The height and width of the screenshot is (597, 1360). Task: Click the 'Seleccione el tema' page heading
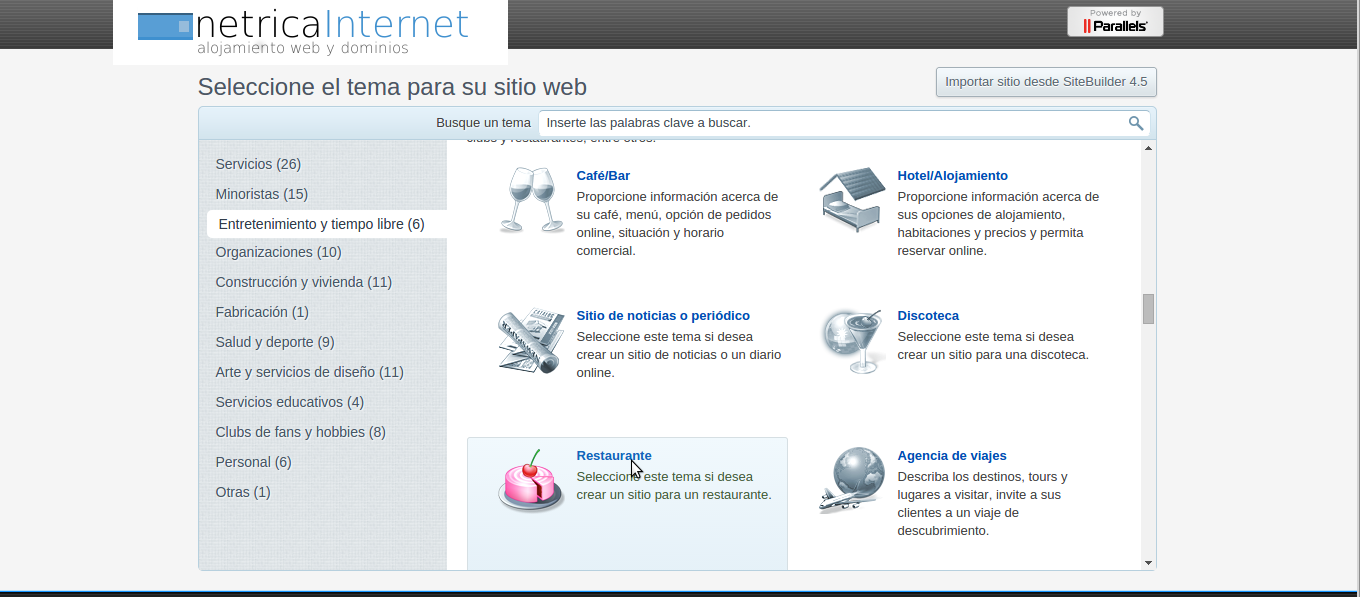pyautogui.click(x=392, y=87)
